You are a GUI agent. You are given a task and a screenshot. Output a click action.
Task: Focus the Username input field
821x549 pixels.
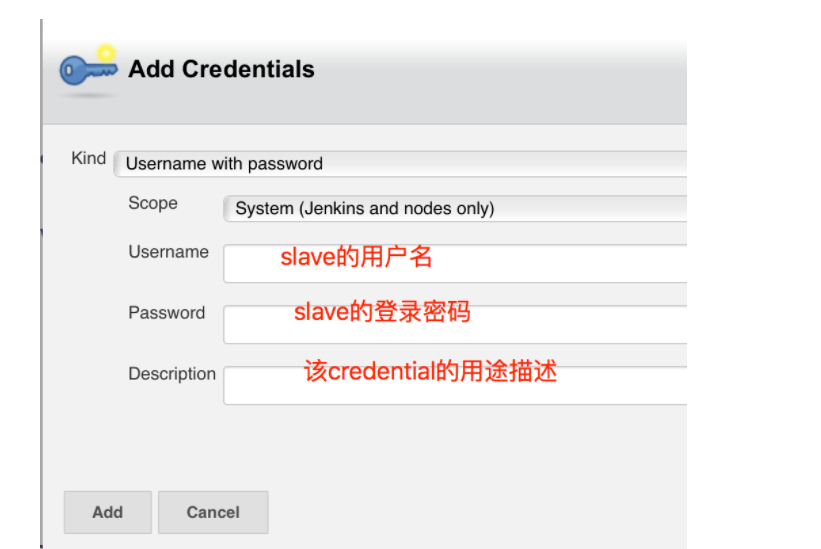click(x=455, y=263)
